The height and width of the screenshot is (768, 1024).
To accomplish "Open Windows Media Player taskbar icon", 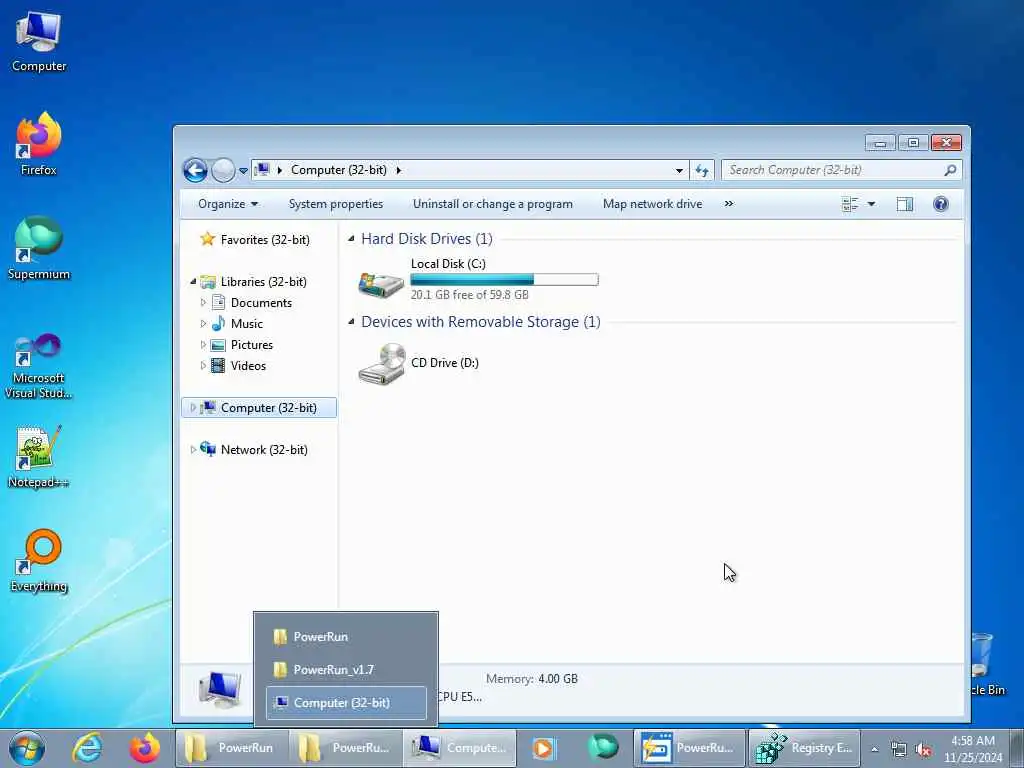I will tap(543, 748).
